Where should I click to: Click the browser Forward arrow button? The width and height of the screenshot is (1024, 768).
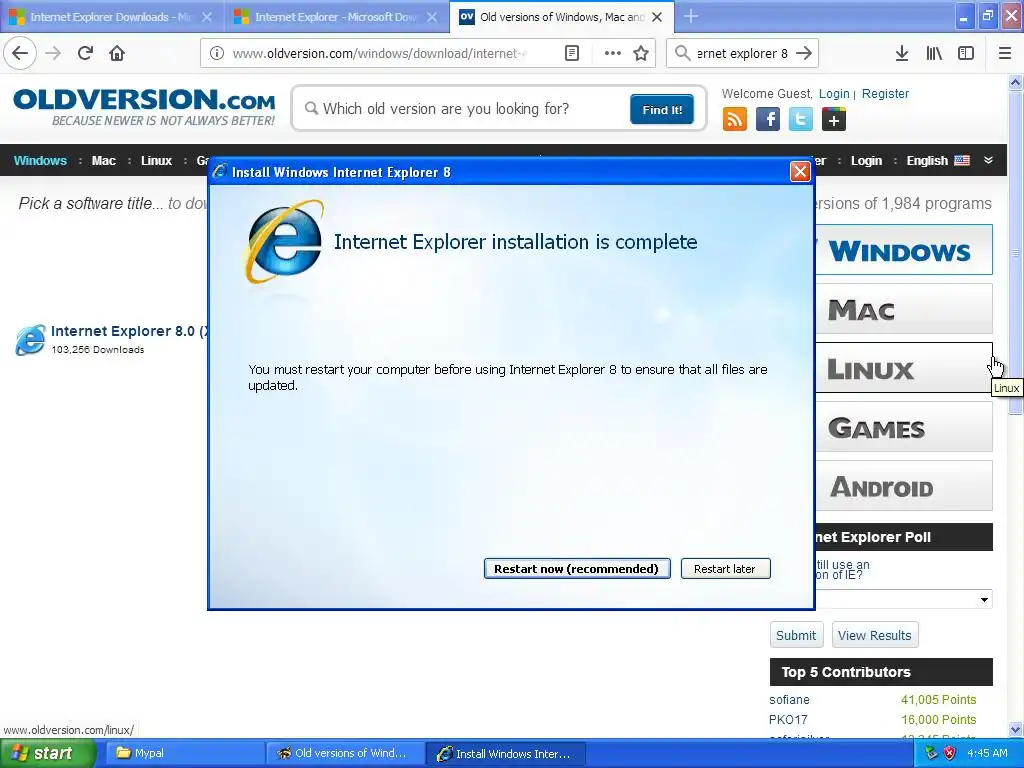(53, 53)
